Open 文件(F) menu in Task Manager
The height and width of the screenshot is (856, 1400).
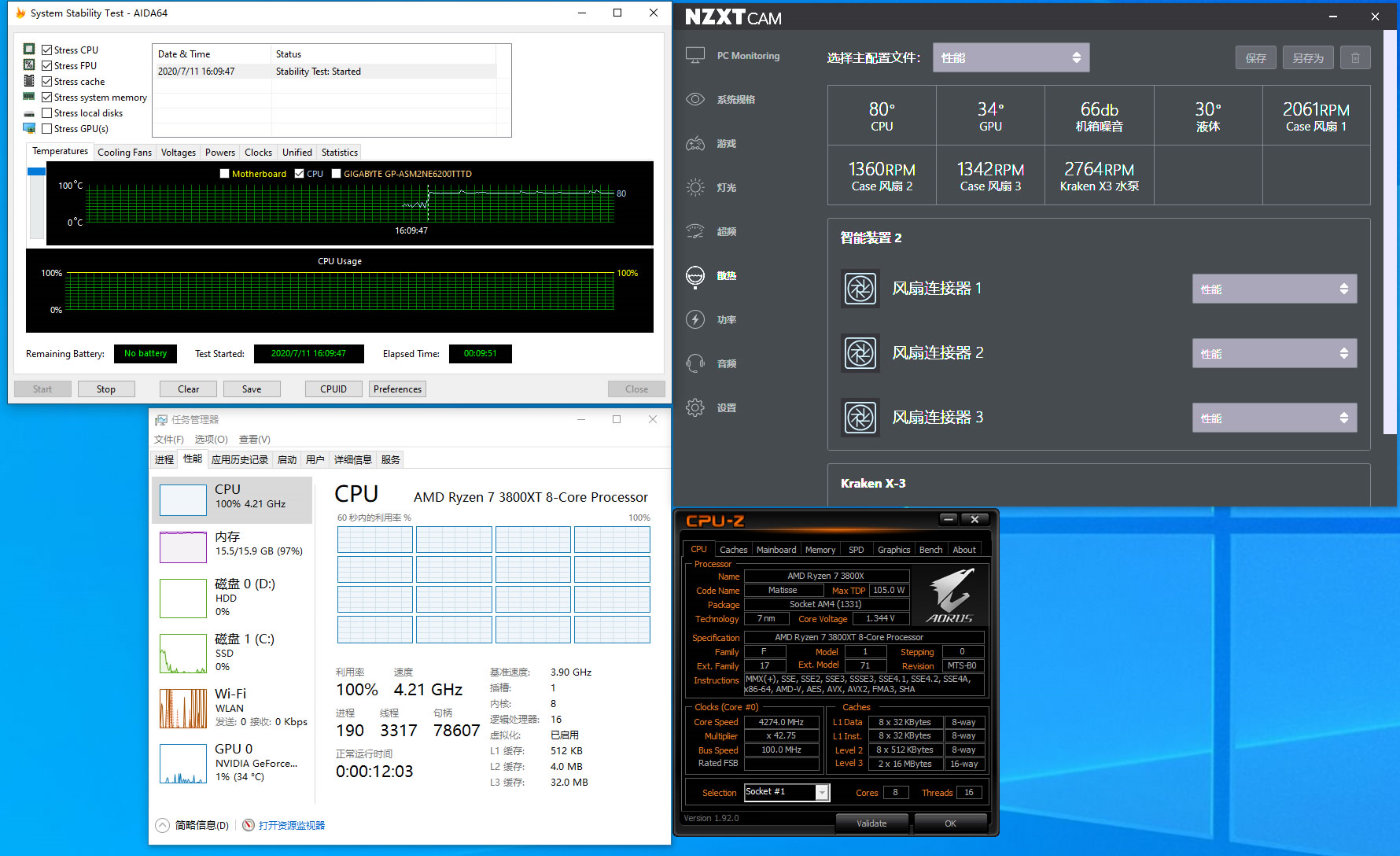[171, 439]
